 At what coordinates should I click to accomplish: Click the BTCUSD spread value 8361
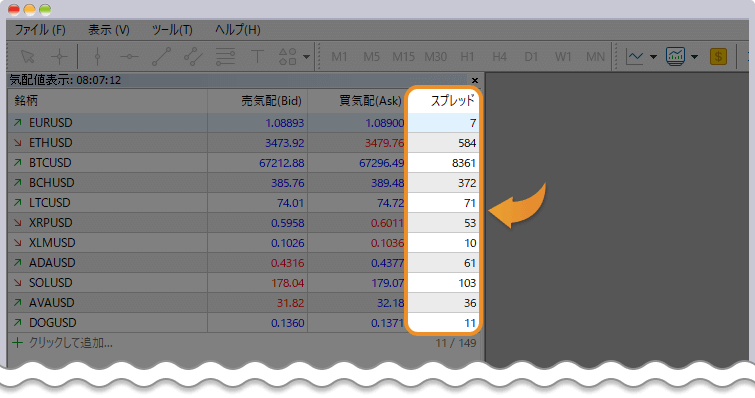pos(464,163)
